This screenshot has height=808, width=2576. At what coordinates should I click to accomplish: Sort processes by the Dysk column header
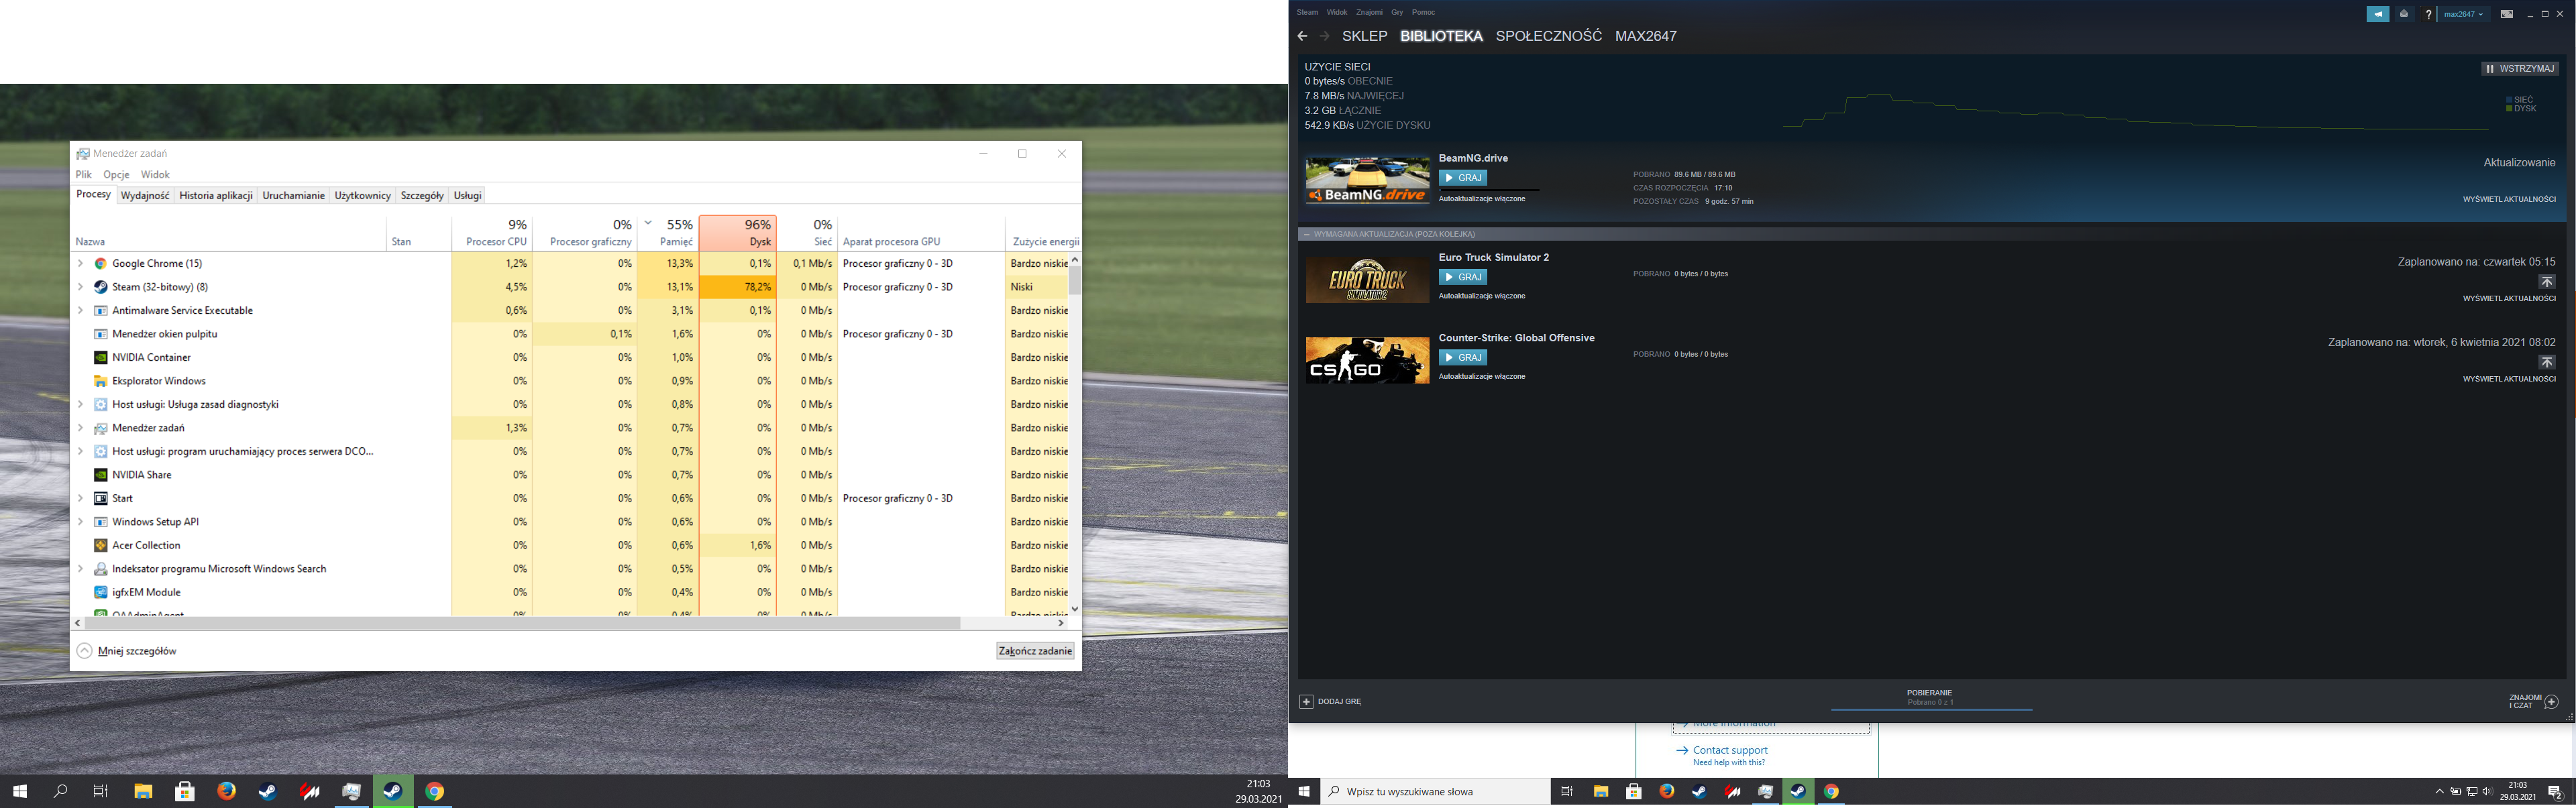coord(738,233)
